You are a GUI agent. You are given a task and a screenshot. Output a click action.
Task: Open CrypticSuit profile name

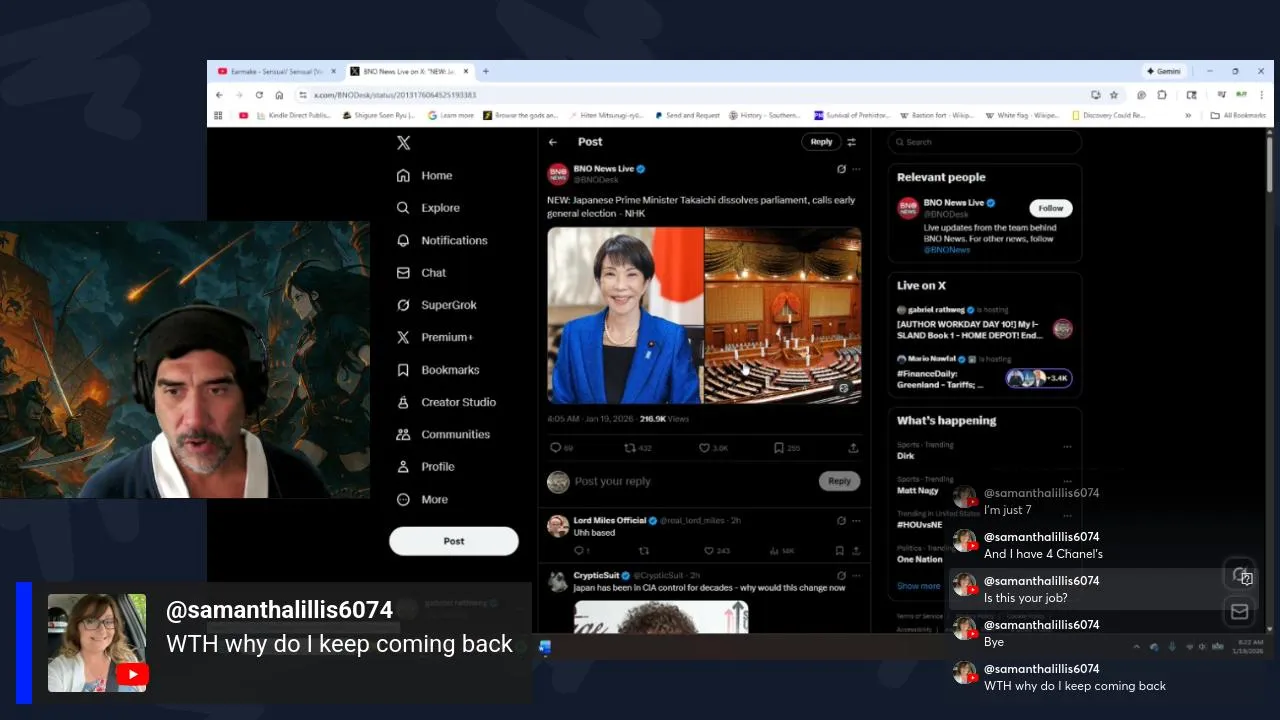(596, 576)
